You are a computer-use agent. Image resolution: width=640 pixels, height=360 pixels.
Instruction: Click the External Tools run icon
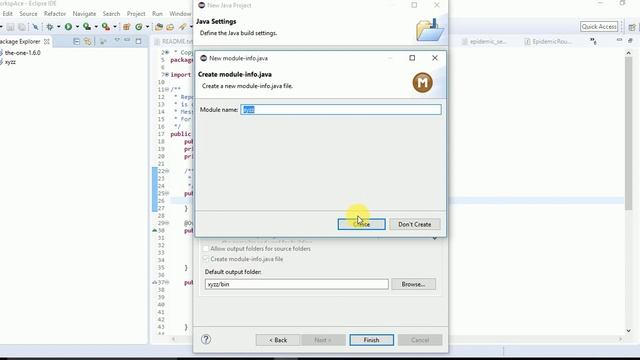pyautogui.click(x=106, y=27)
